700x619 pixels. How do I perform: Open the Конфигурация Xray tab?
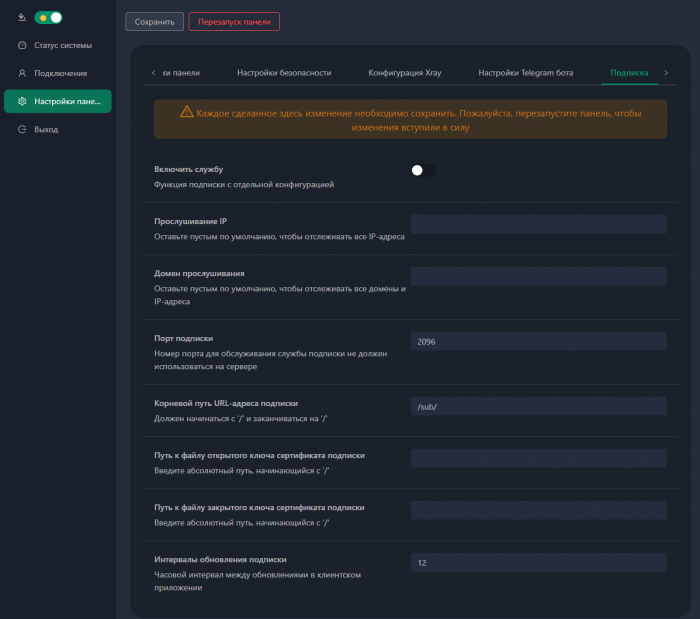404,73
